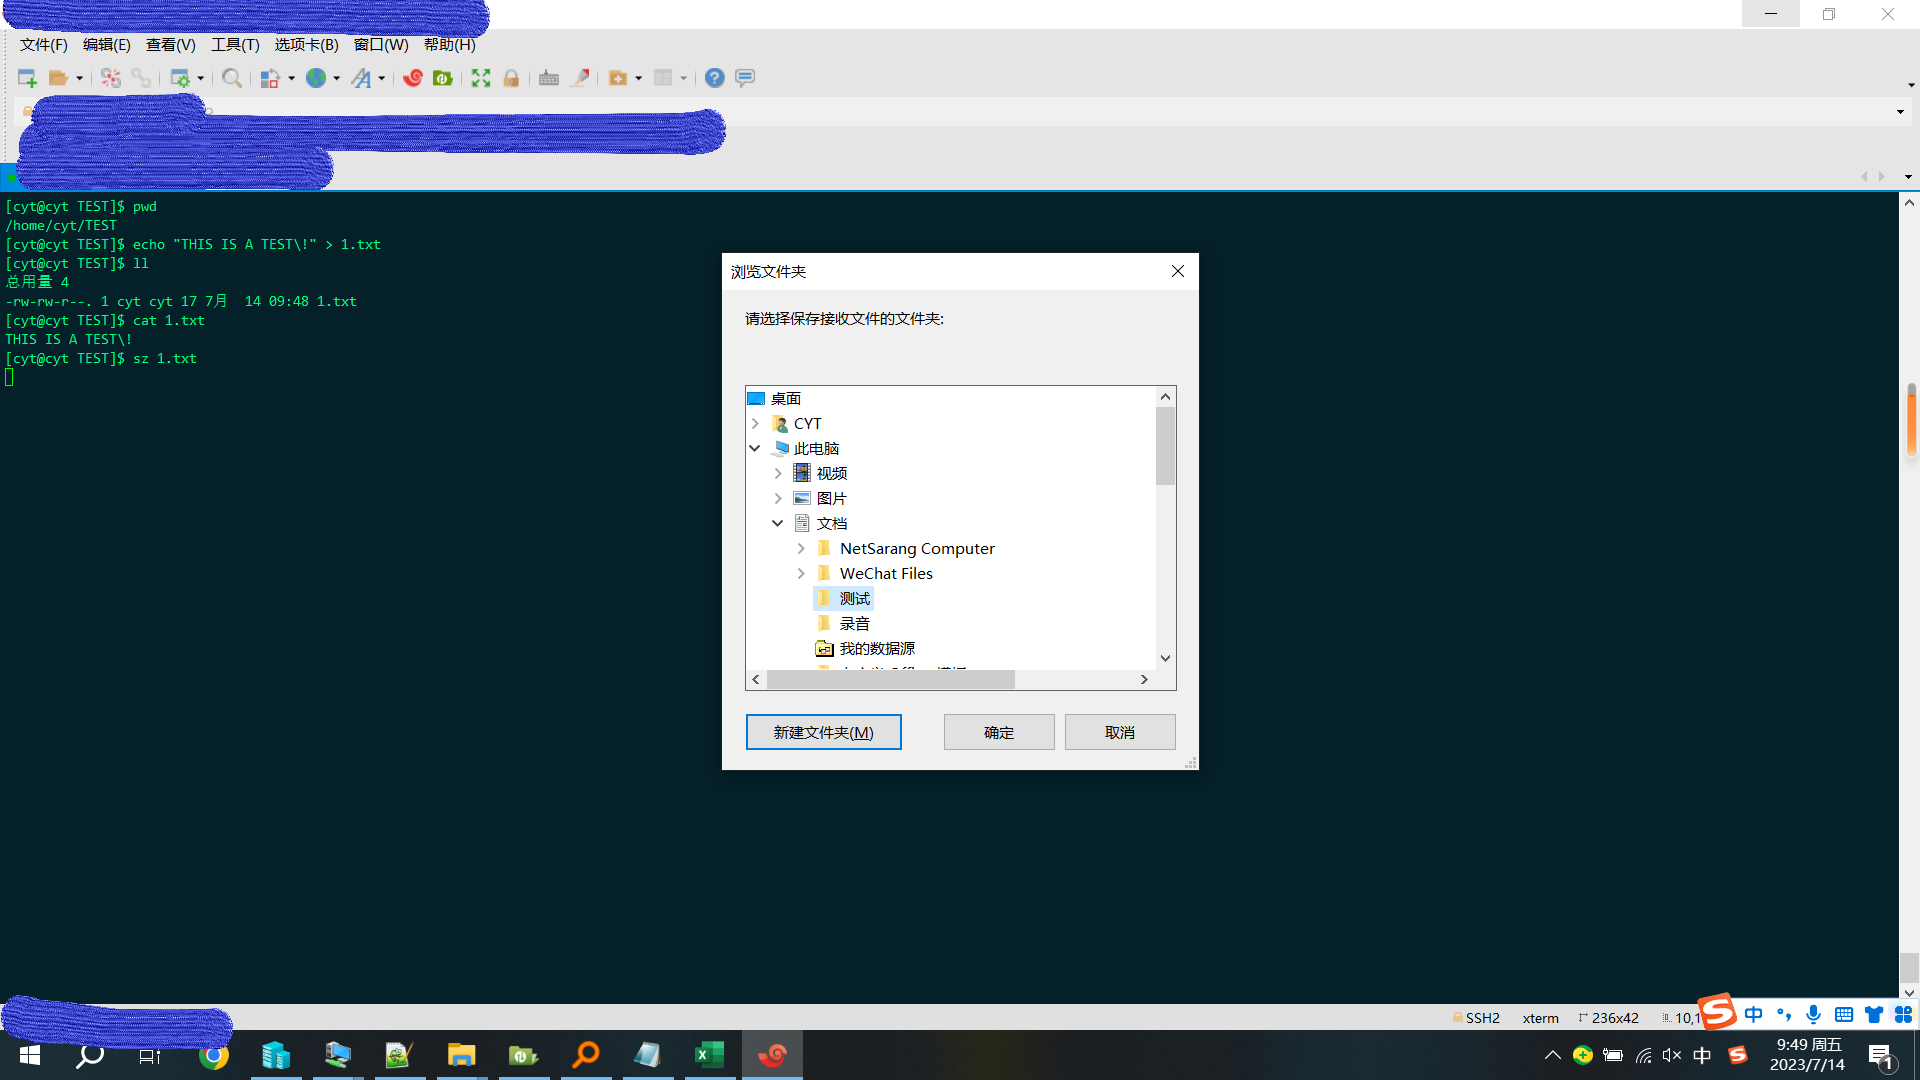Open the 工具(T) menu
The width and height of the screenshot is (1920, 1080).
click(235, 45)
